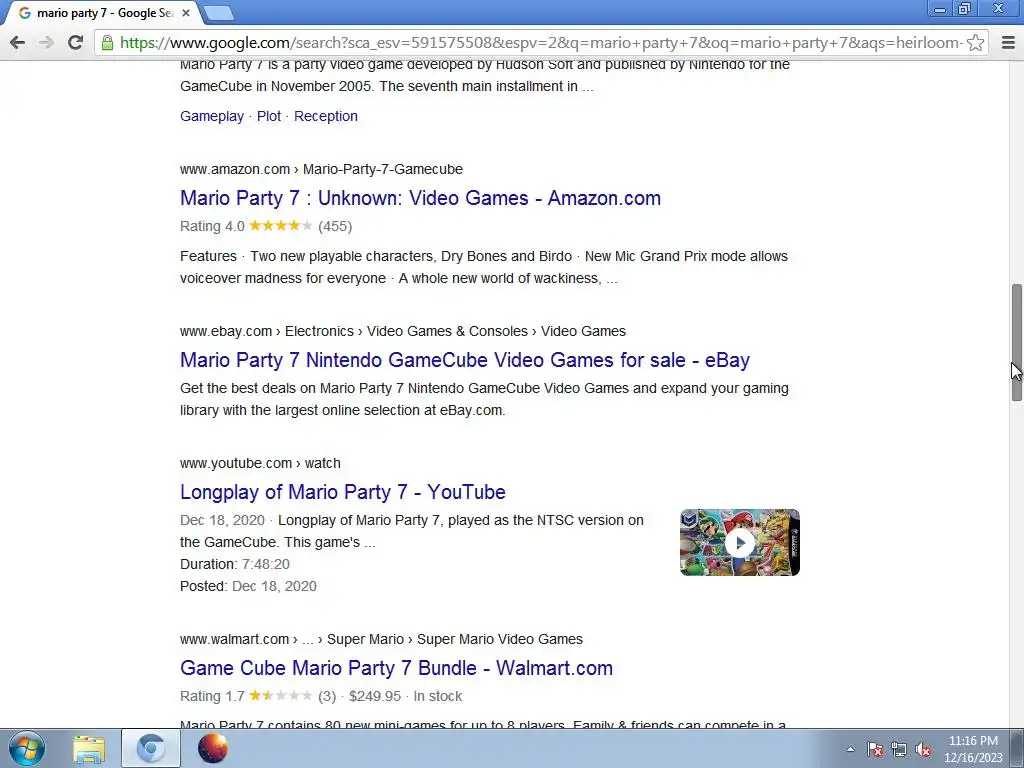Close the mario party 7 tab
The height and width of the screenshot is (768, 1024).
[185, 13]
